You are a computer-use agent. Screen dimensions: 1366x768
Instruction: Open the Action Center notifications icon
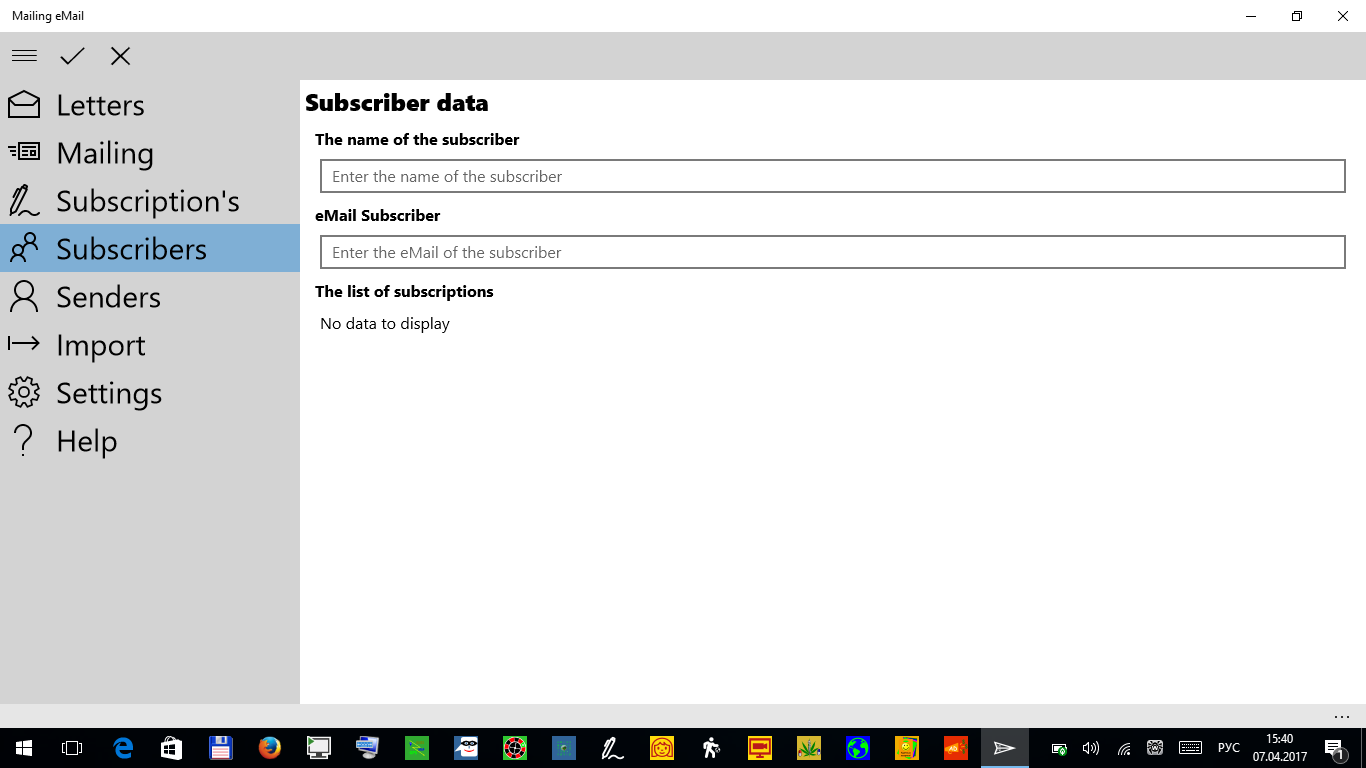point(1334,748)
